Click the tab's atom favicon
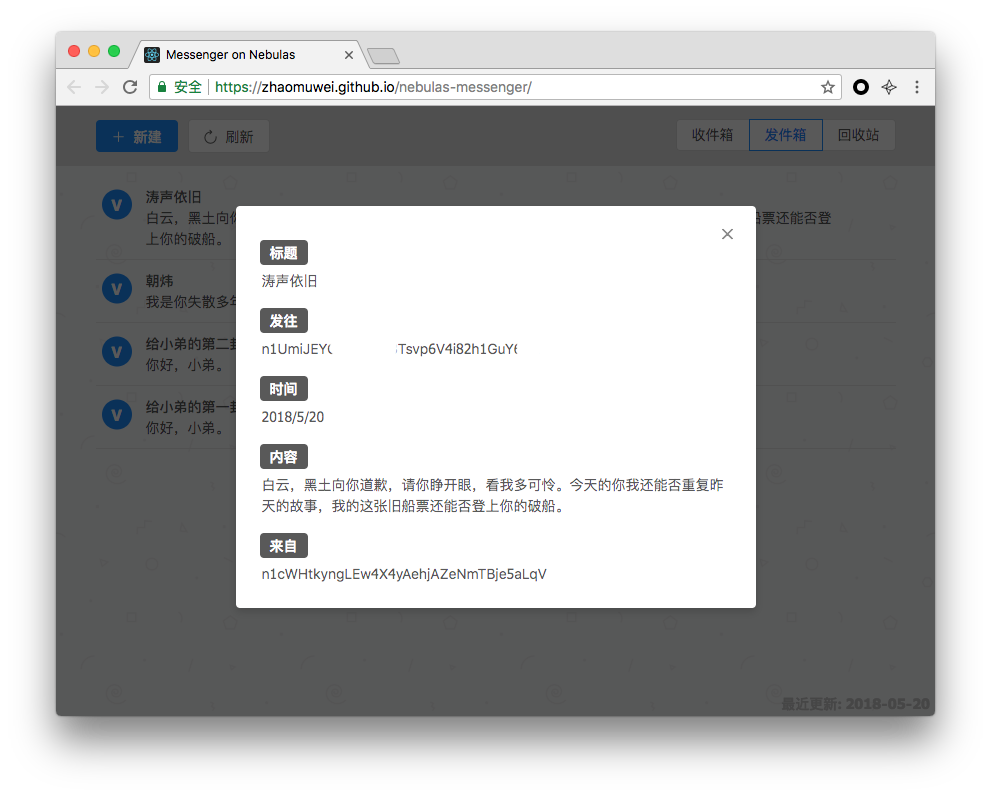991x796 pixels. point(152,55)
